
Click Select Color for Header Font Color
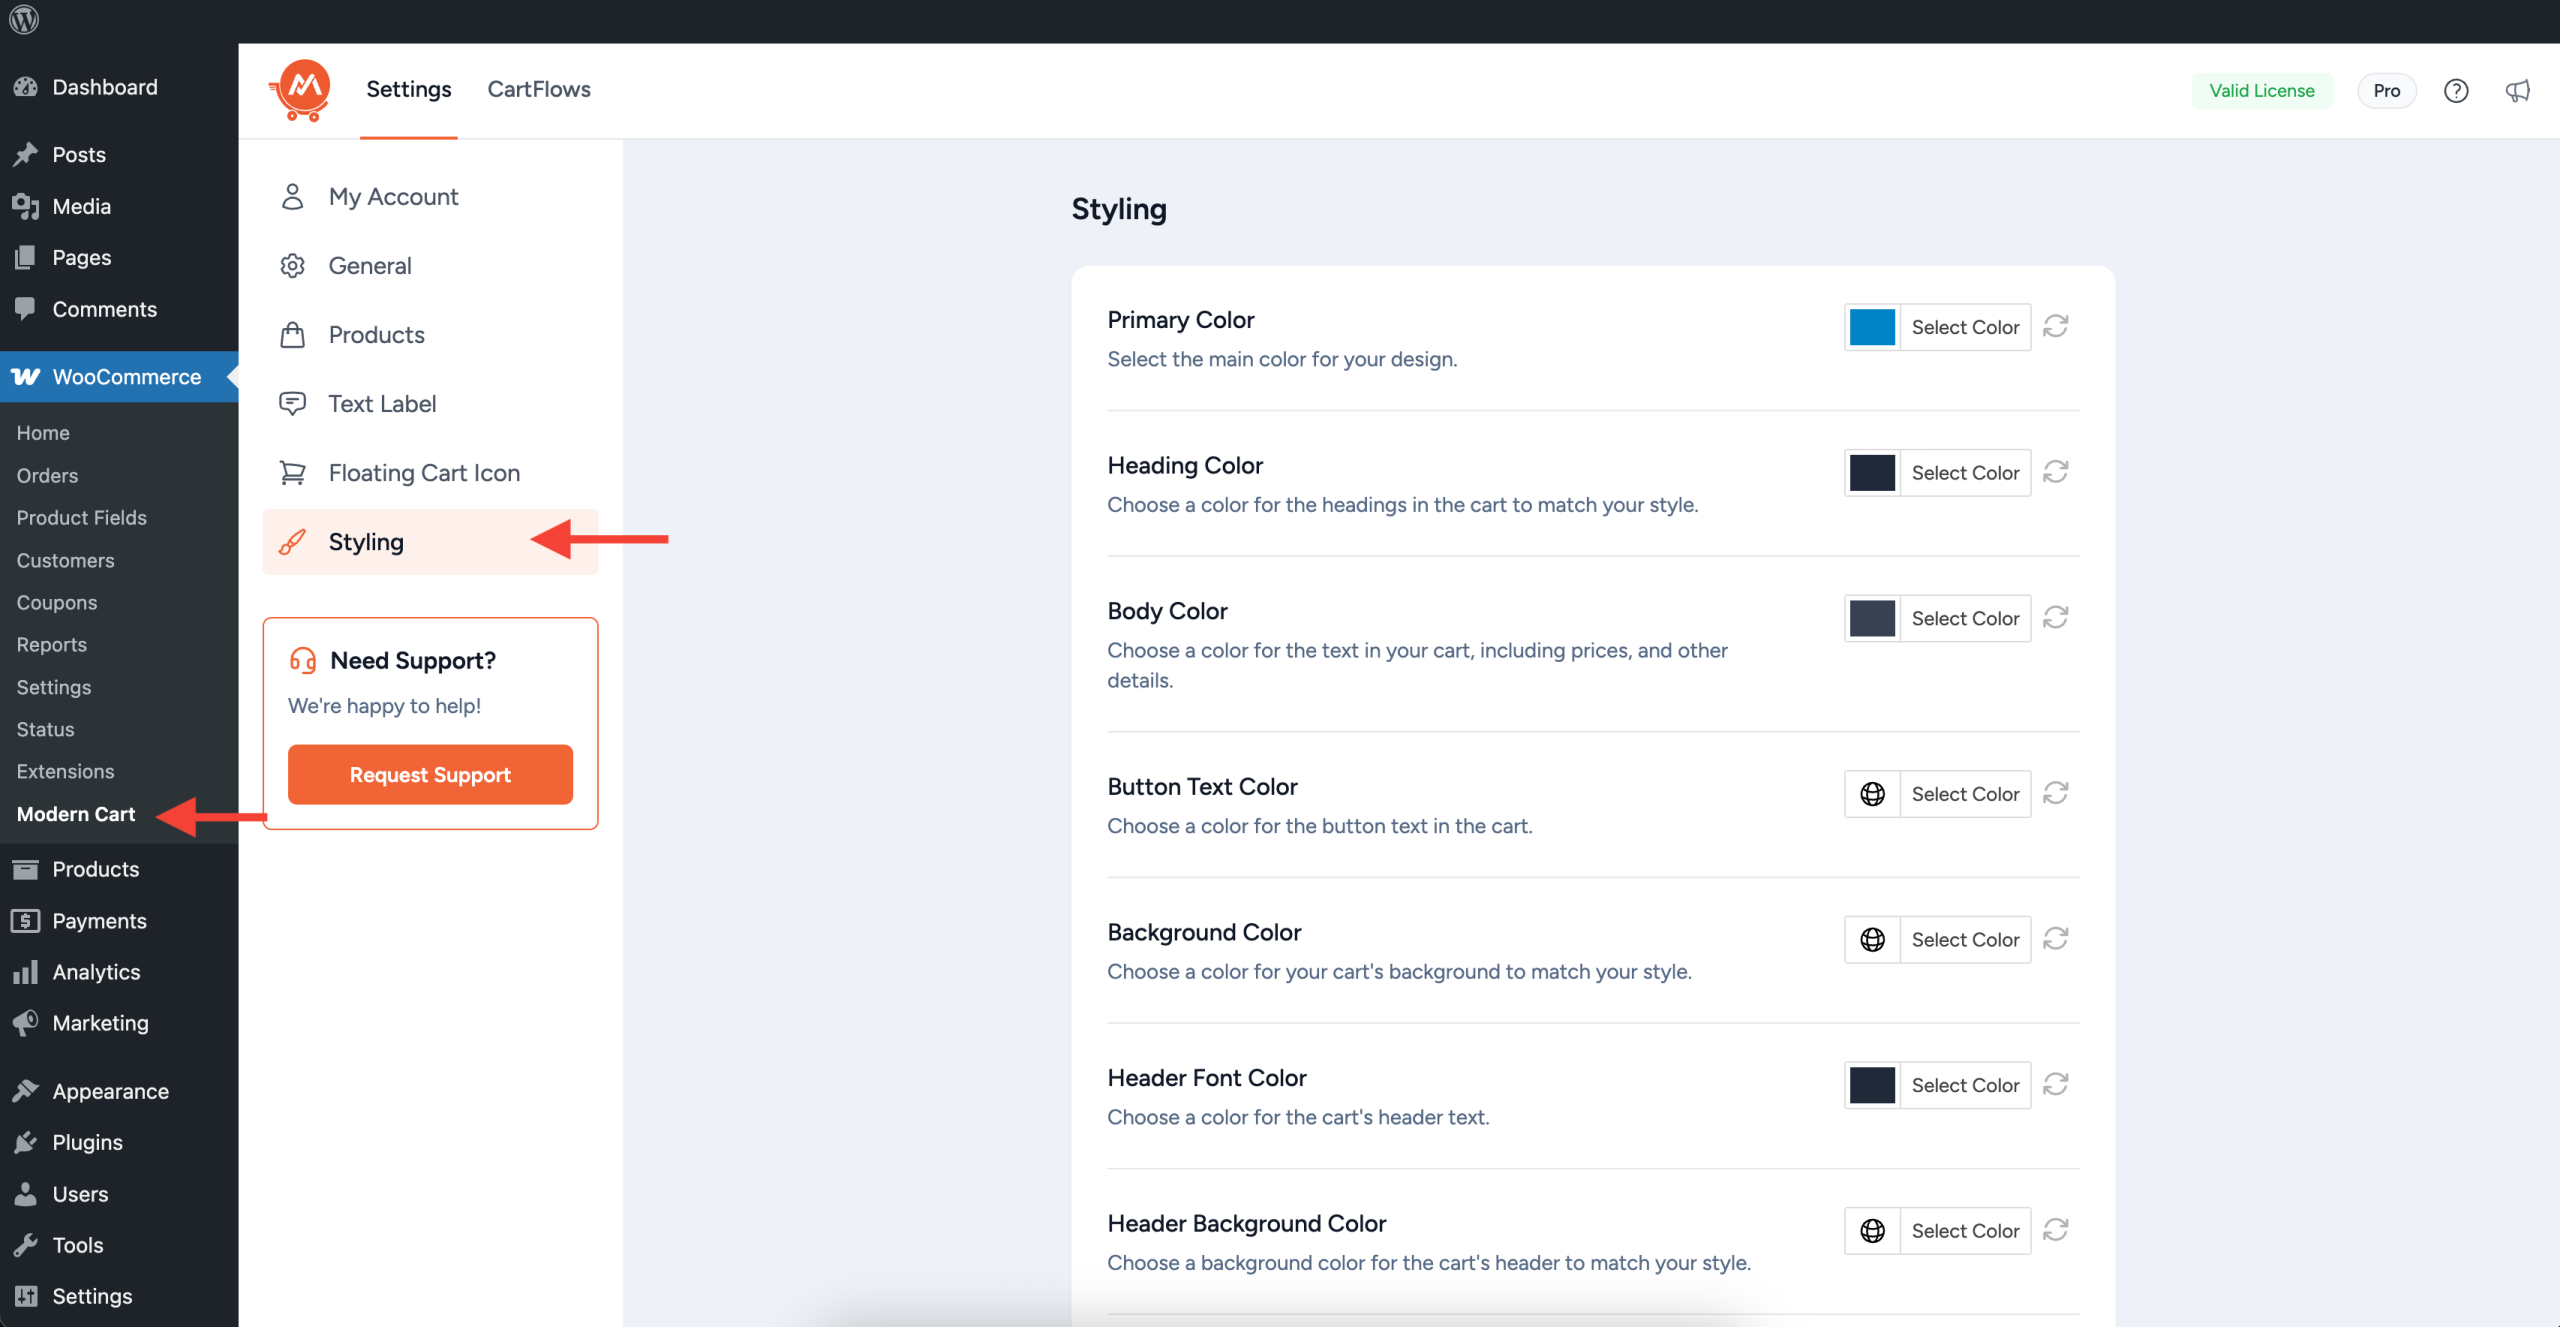(x=1965, y=1085)
